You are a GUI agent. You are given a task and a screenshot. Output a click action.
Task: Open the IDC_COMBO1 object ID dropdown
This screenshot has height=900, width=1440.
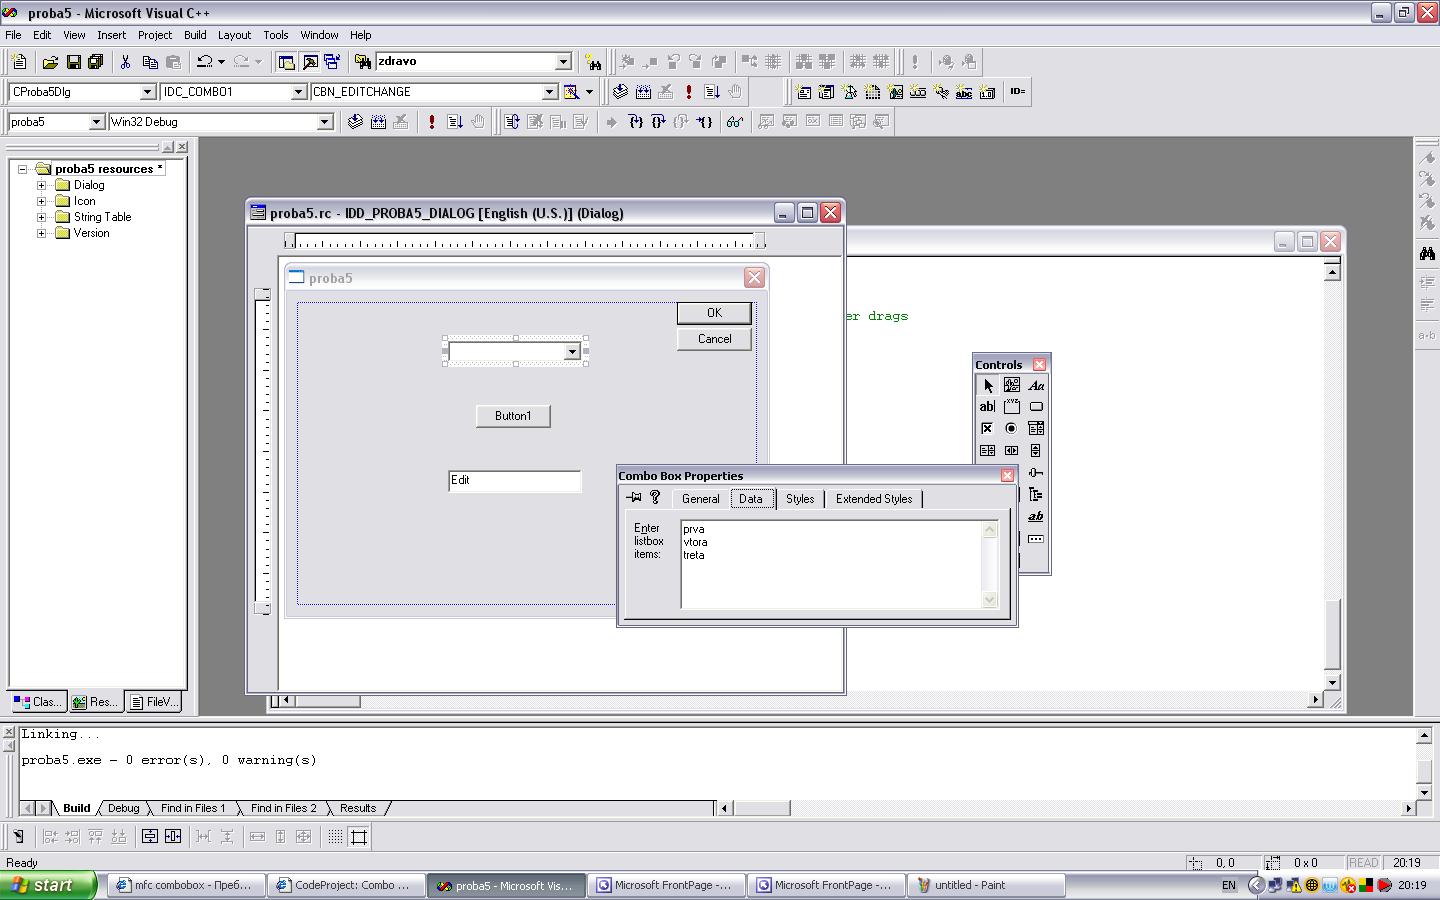(298, 92)
